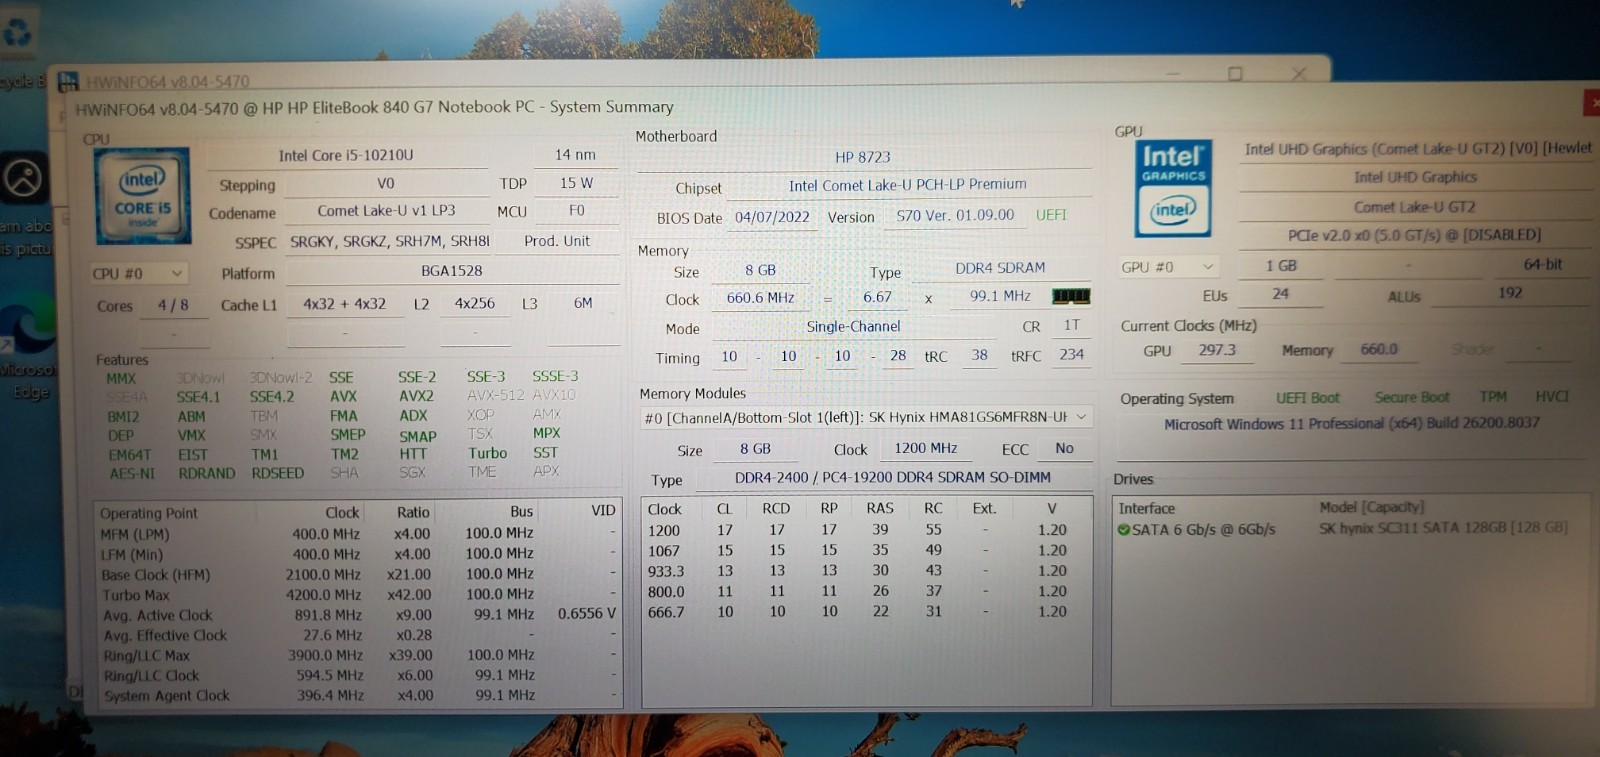
Task: Click the System Agent Clock row
Action: pos(358,695)
